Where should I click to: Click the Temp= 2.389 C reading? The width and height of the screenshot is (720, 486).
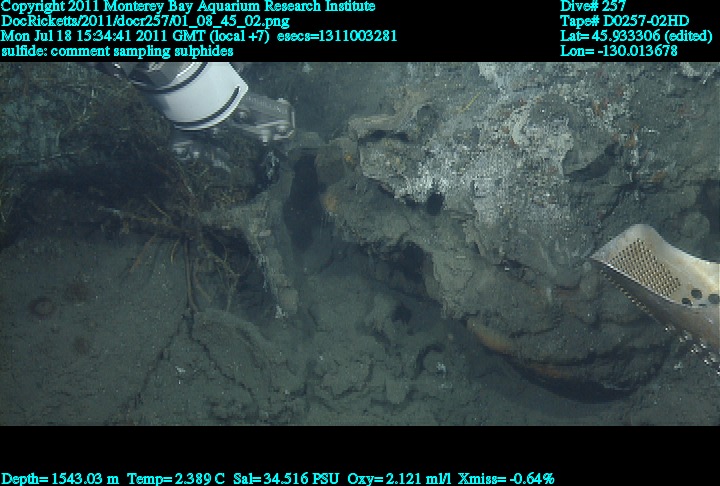[176, 479]
